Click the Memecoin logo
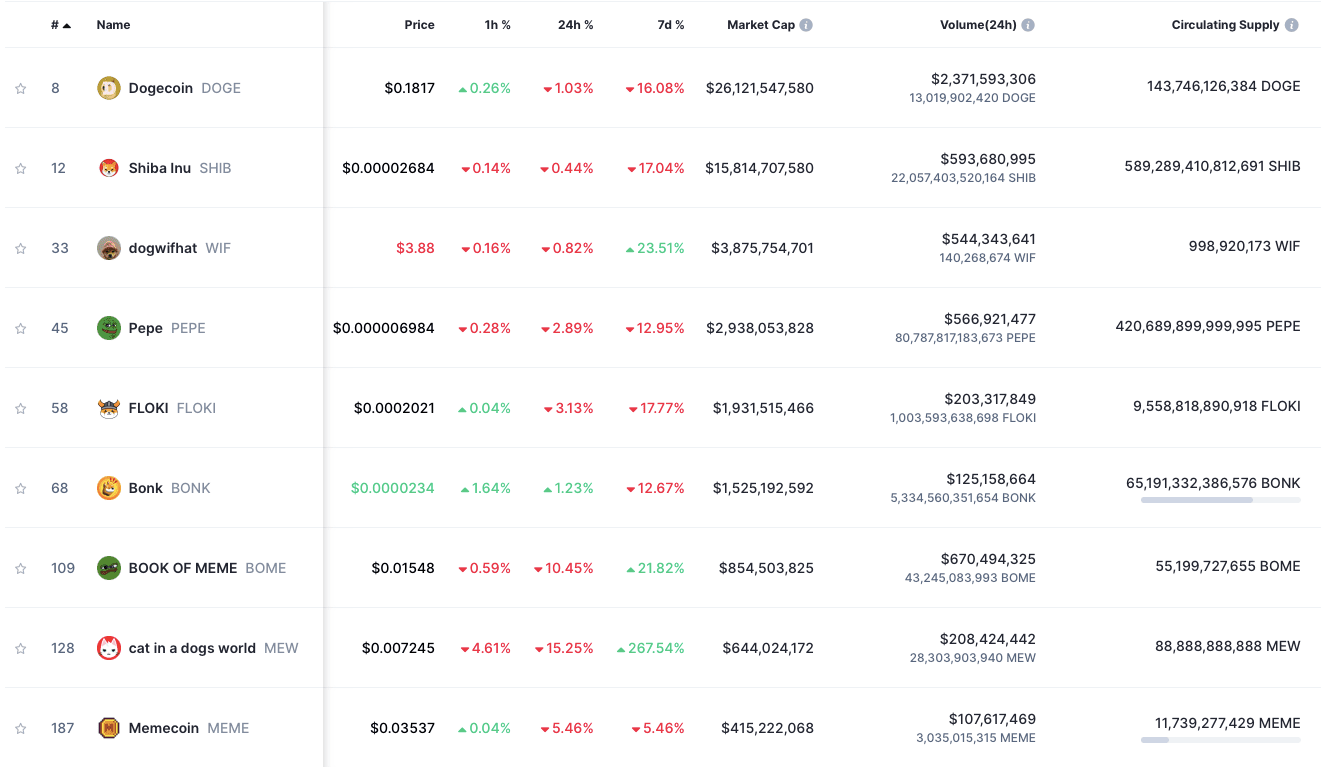Screen dimensions: 1321x767 click(x=109, y=728)
